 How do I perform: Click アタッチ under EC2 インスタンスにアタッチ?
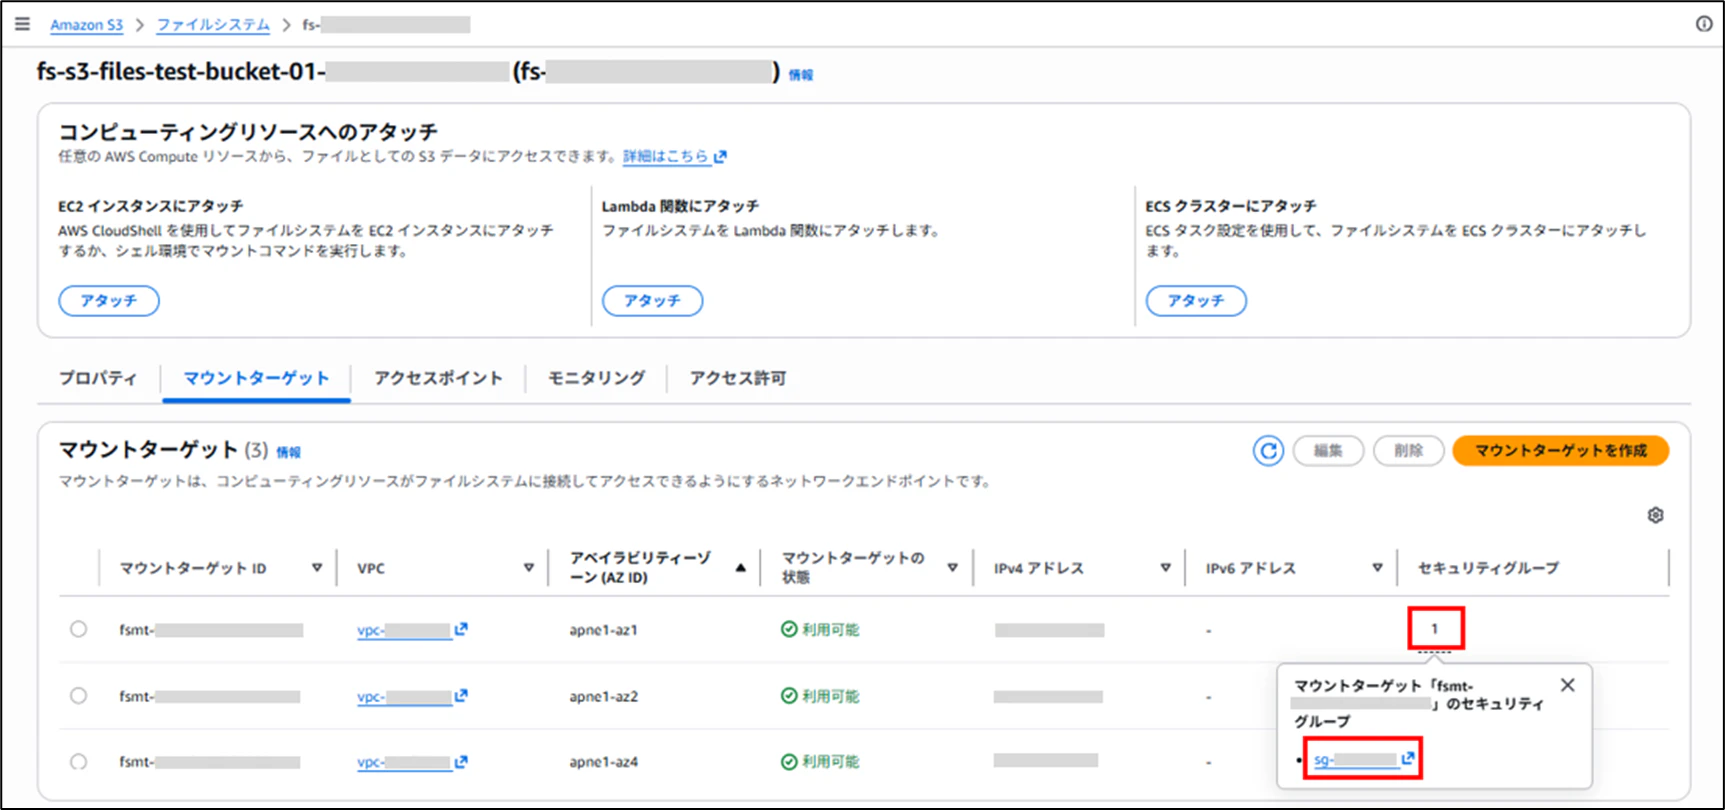(109, 301)
